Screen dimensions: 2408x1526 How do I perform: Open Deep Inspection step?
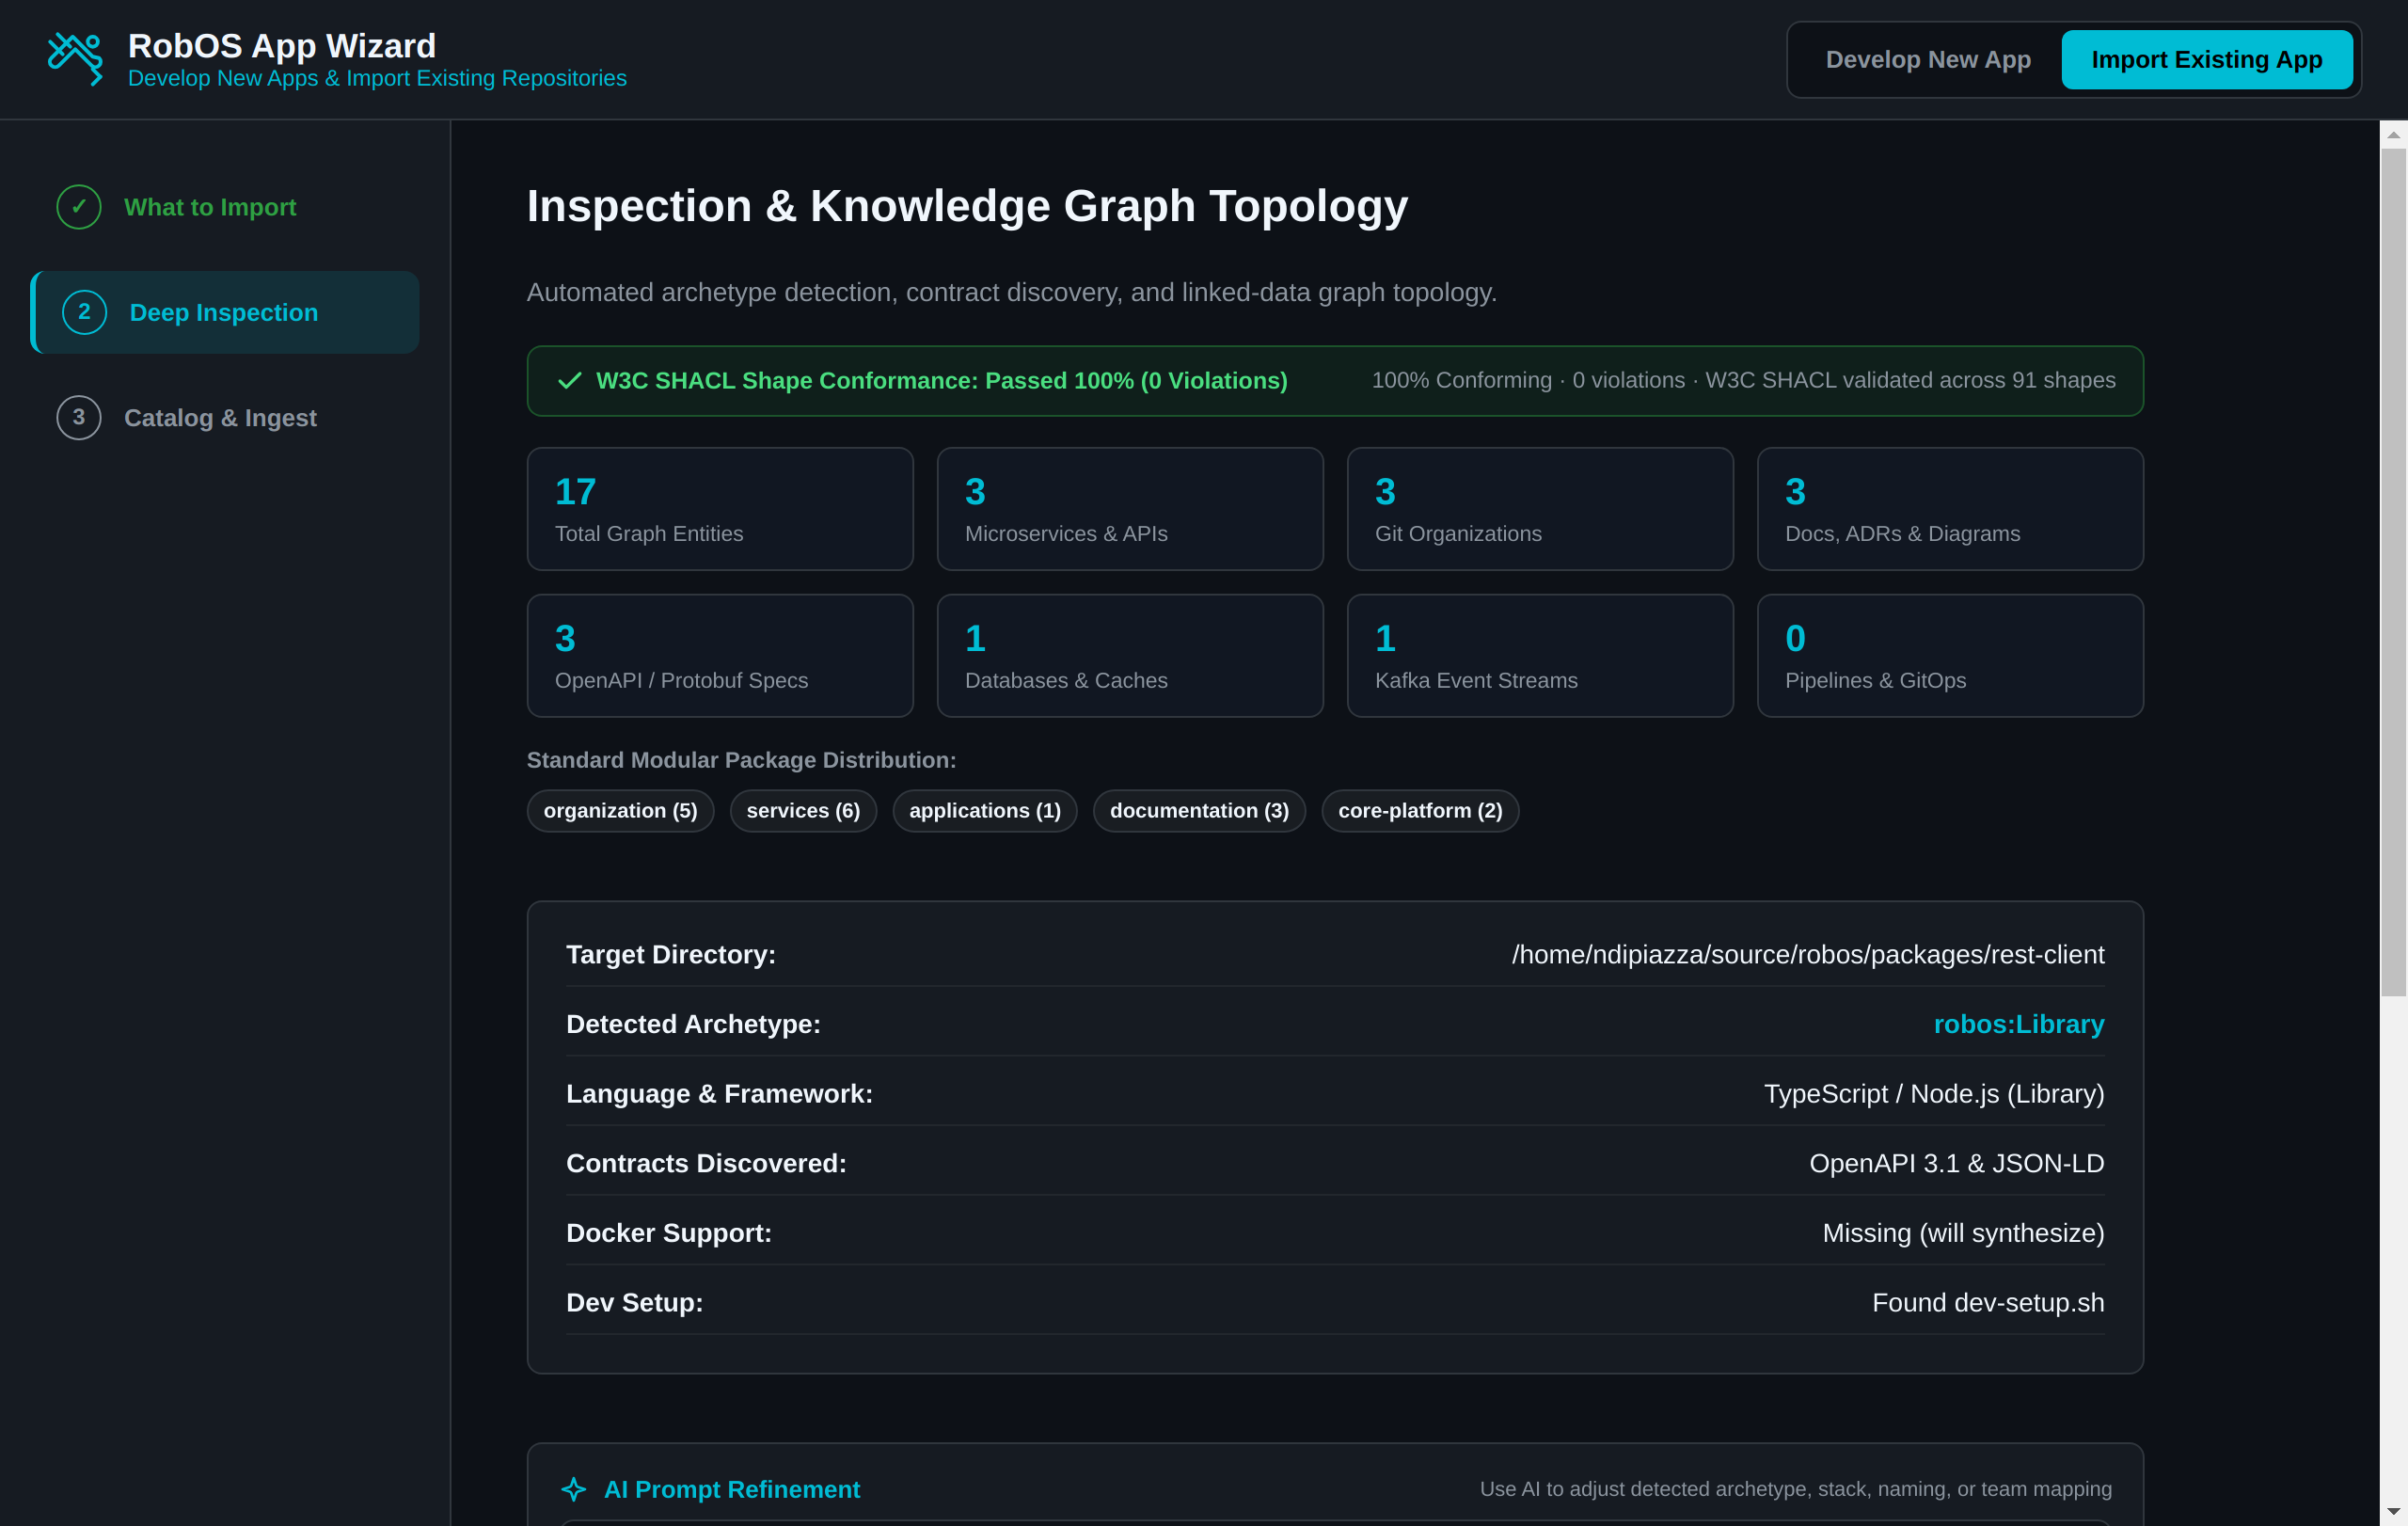tap(225, 312)
